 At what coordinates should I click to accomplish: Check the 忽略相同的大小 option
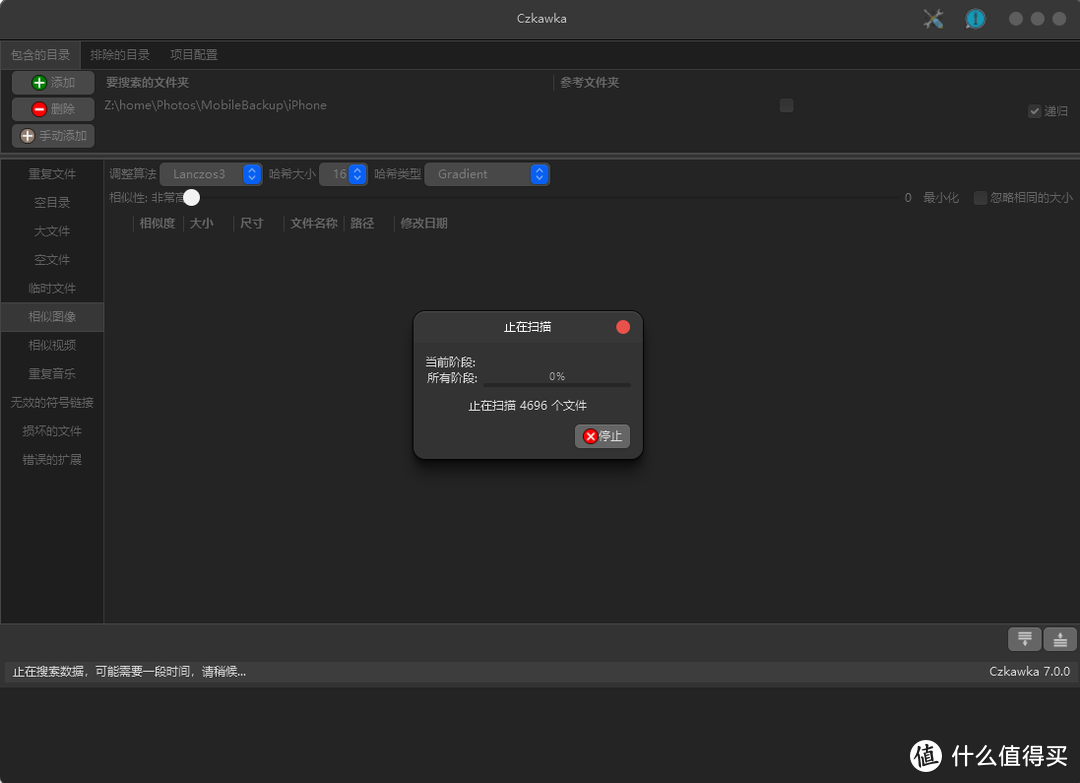coord(980,197)
